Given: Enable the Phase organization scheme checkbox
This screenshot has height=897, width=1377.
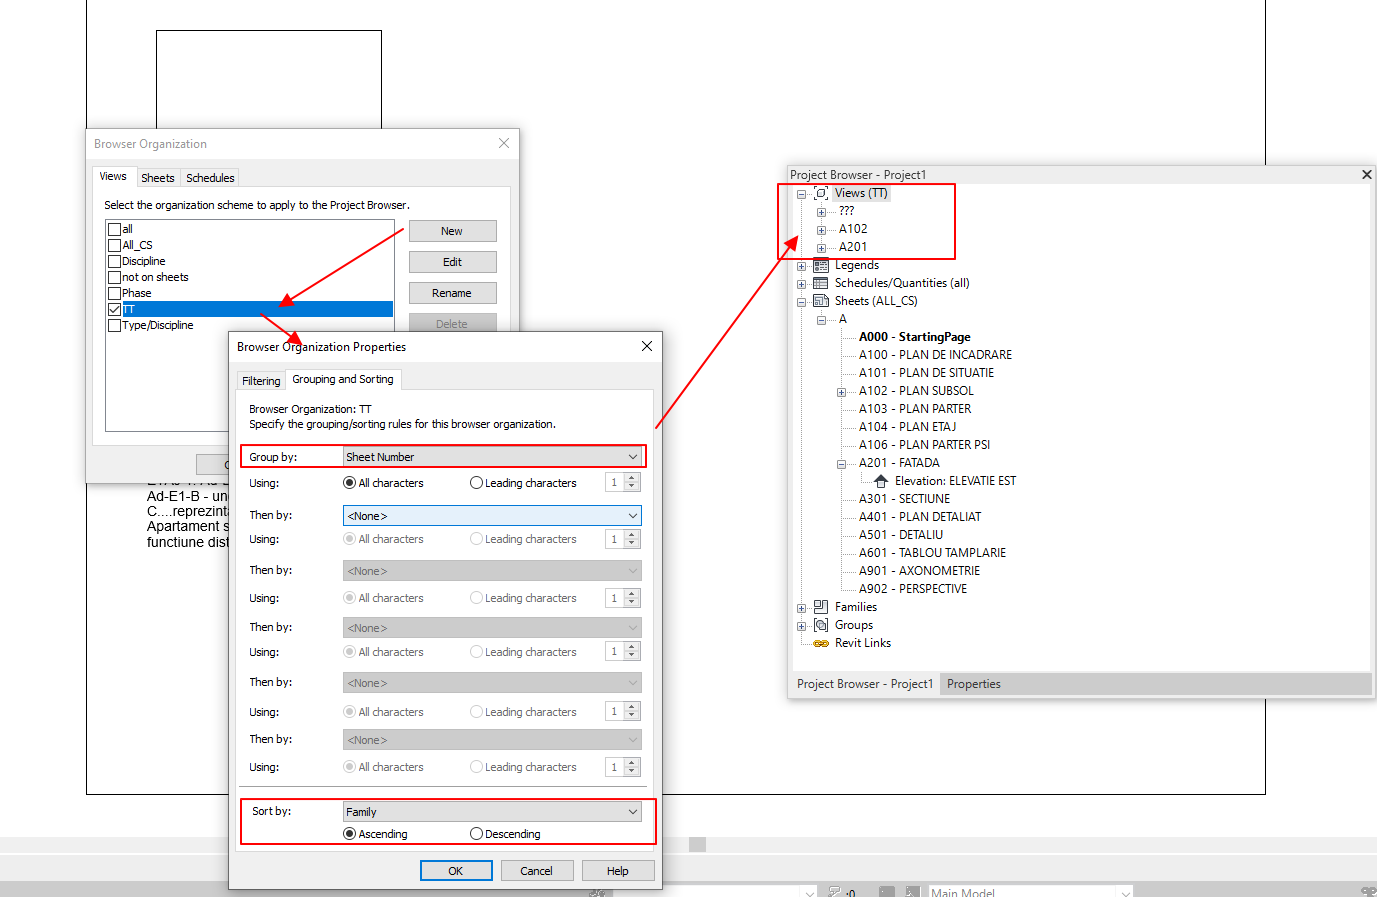Looking at the screenshot, I should pyautogui.click(x=115, y=293).
